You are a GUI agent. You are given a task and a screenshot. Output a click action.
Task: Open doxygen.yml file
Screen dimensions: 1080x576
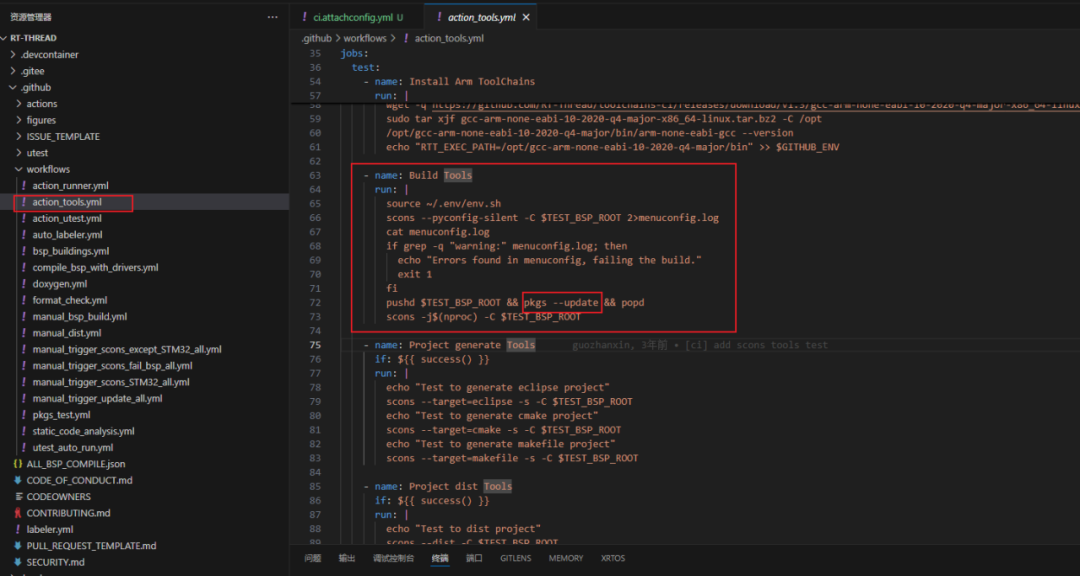pyautogui.click(x=59, y=284)
